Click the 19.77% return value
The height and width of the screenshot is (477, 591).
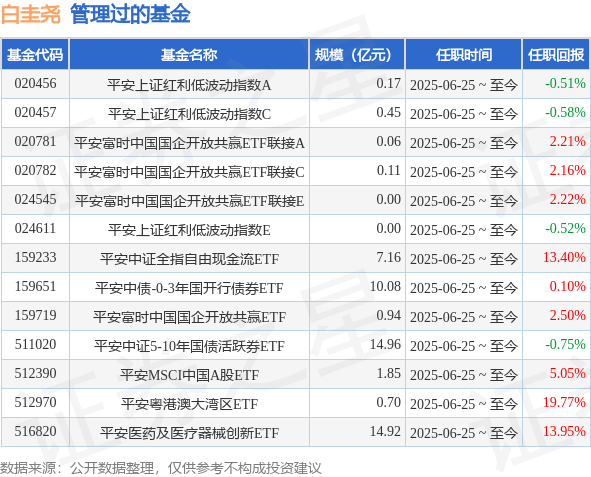564,402
